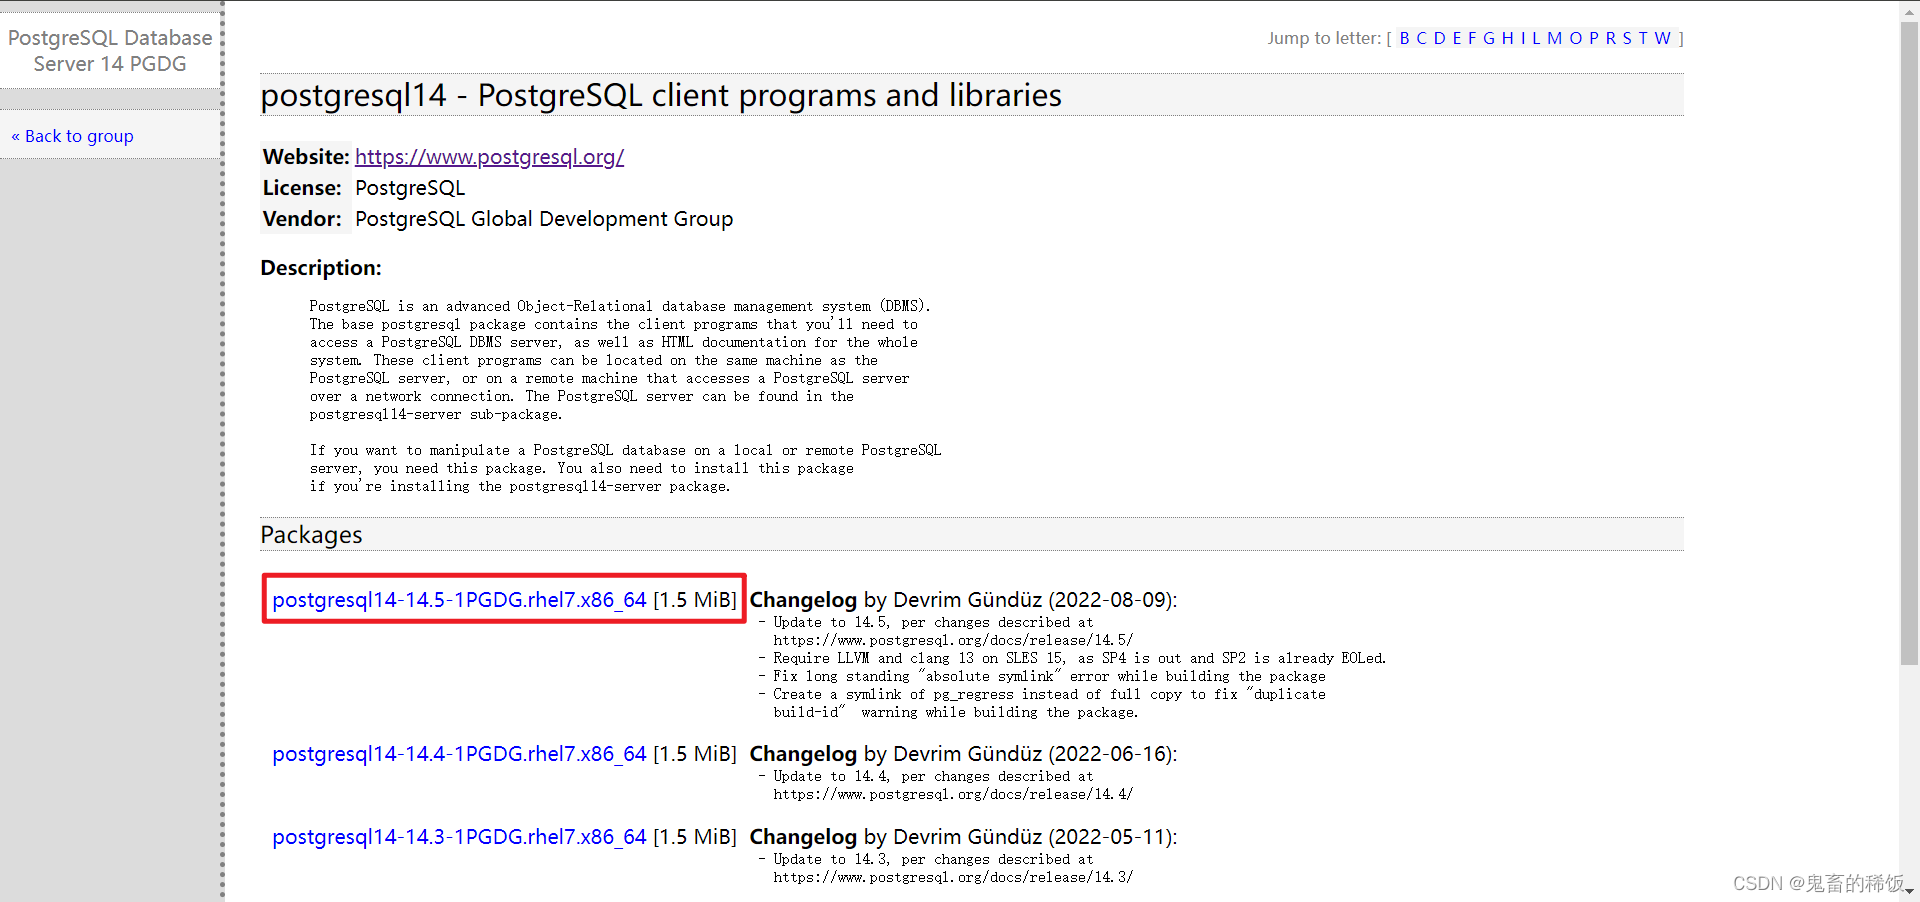Click the page vertical scrollbar thumb
The image size is (1920, 902).
click(1909, 343)
